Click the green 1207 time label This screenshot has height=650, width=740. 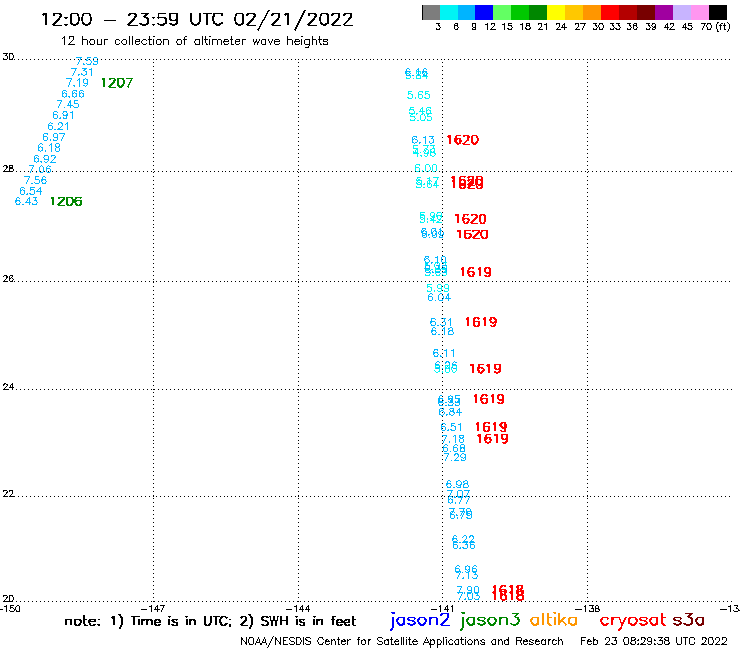pyautogui.click(x=117, y=83)
